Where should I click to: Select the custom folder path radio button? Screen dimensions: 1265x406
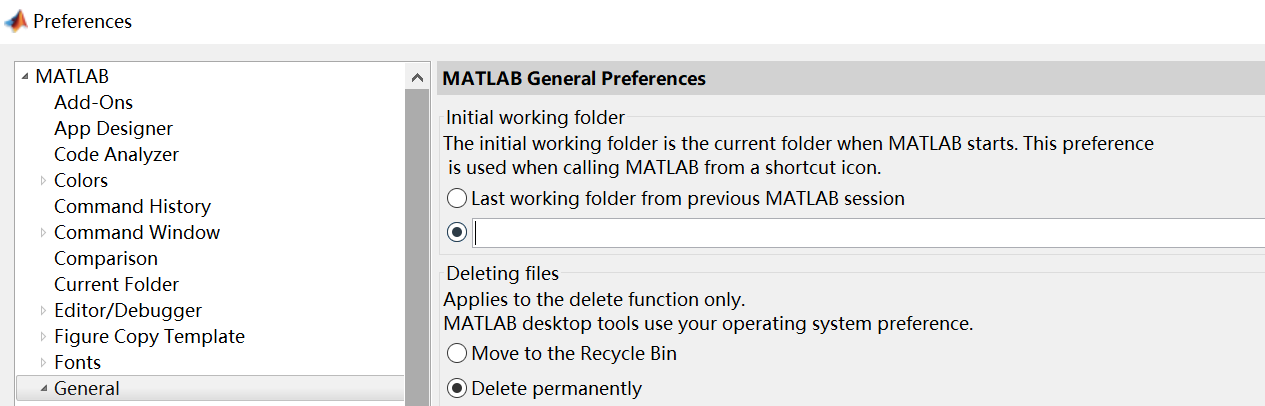click(457, 232)
